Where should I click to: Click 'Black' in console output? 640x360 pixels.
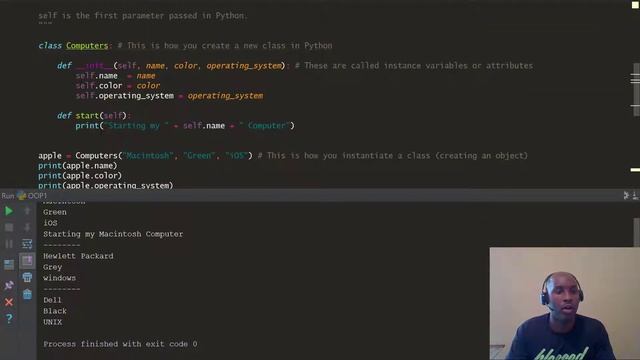[x=55, y=311]
